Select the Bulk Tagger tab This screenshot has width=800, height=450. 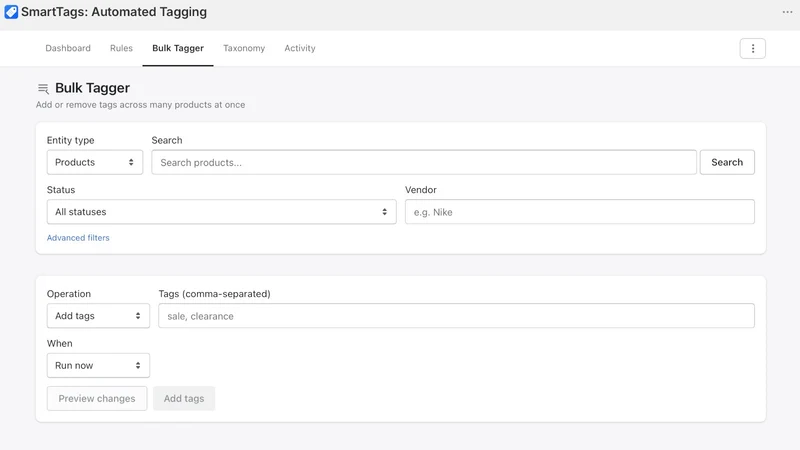(178, 48)
